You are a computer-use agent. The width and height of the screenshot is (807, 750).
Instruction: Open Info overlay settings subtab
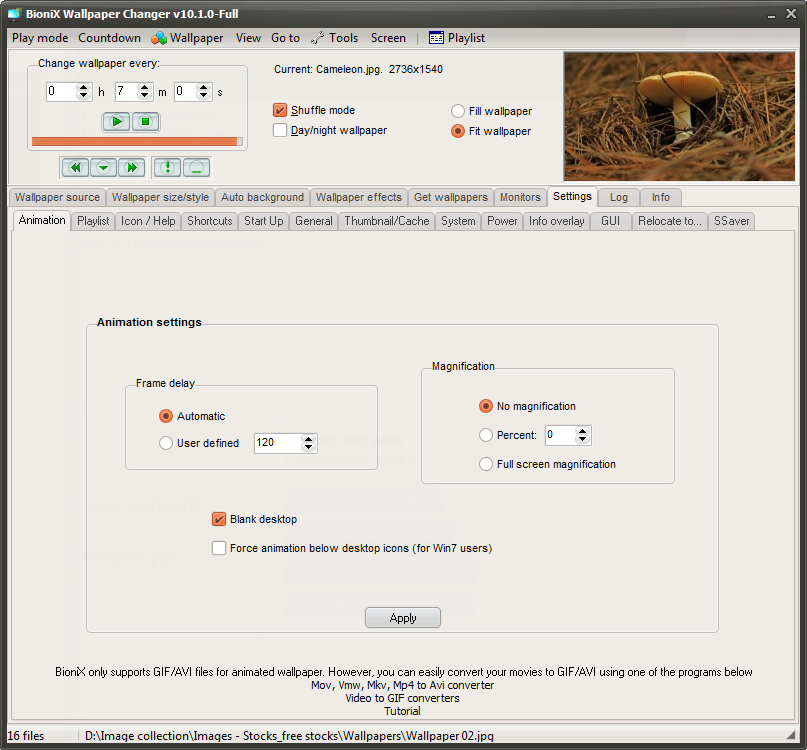pyautogui.click(x=556, y=221)
